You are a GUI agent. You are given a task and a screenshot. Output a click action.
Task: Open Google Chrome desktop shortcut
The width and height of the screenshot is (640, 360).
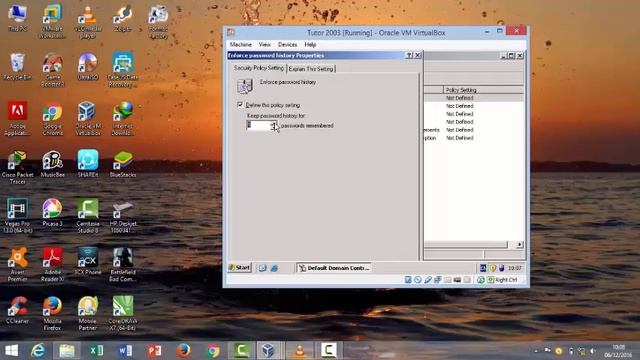[x=52, y=120]
